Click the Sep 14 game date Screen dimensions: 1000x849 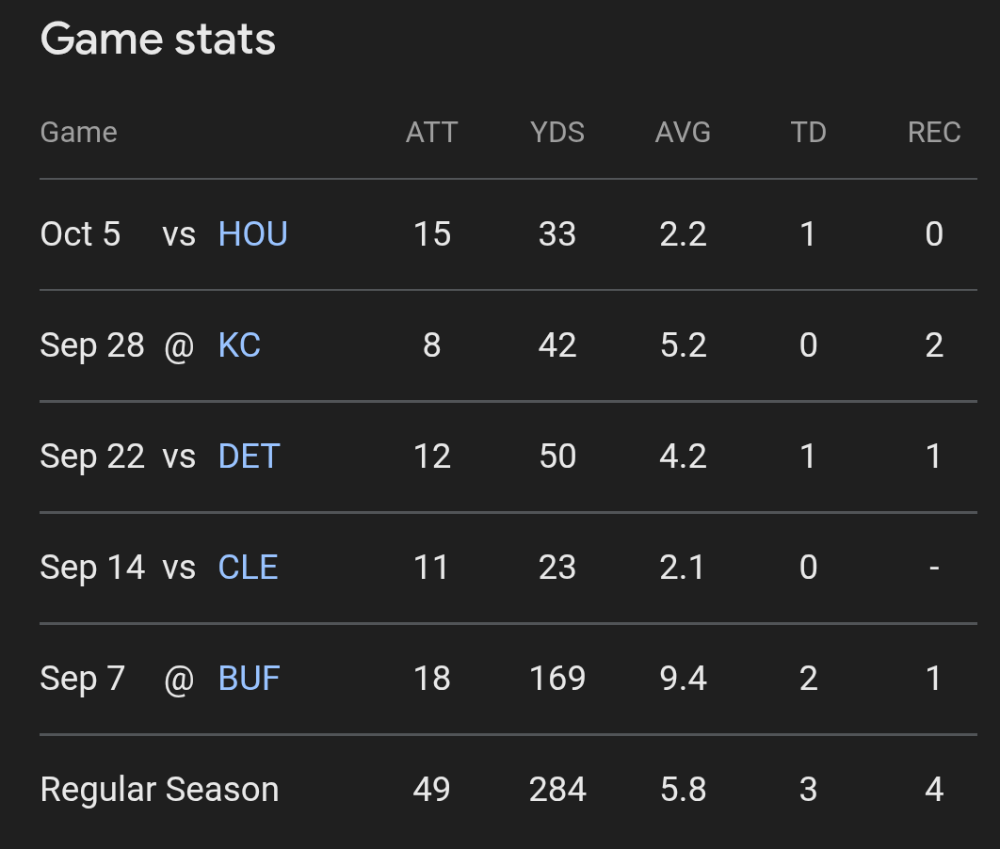pyautogui.click(x=92, y=567)
